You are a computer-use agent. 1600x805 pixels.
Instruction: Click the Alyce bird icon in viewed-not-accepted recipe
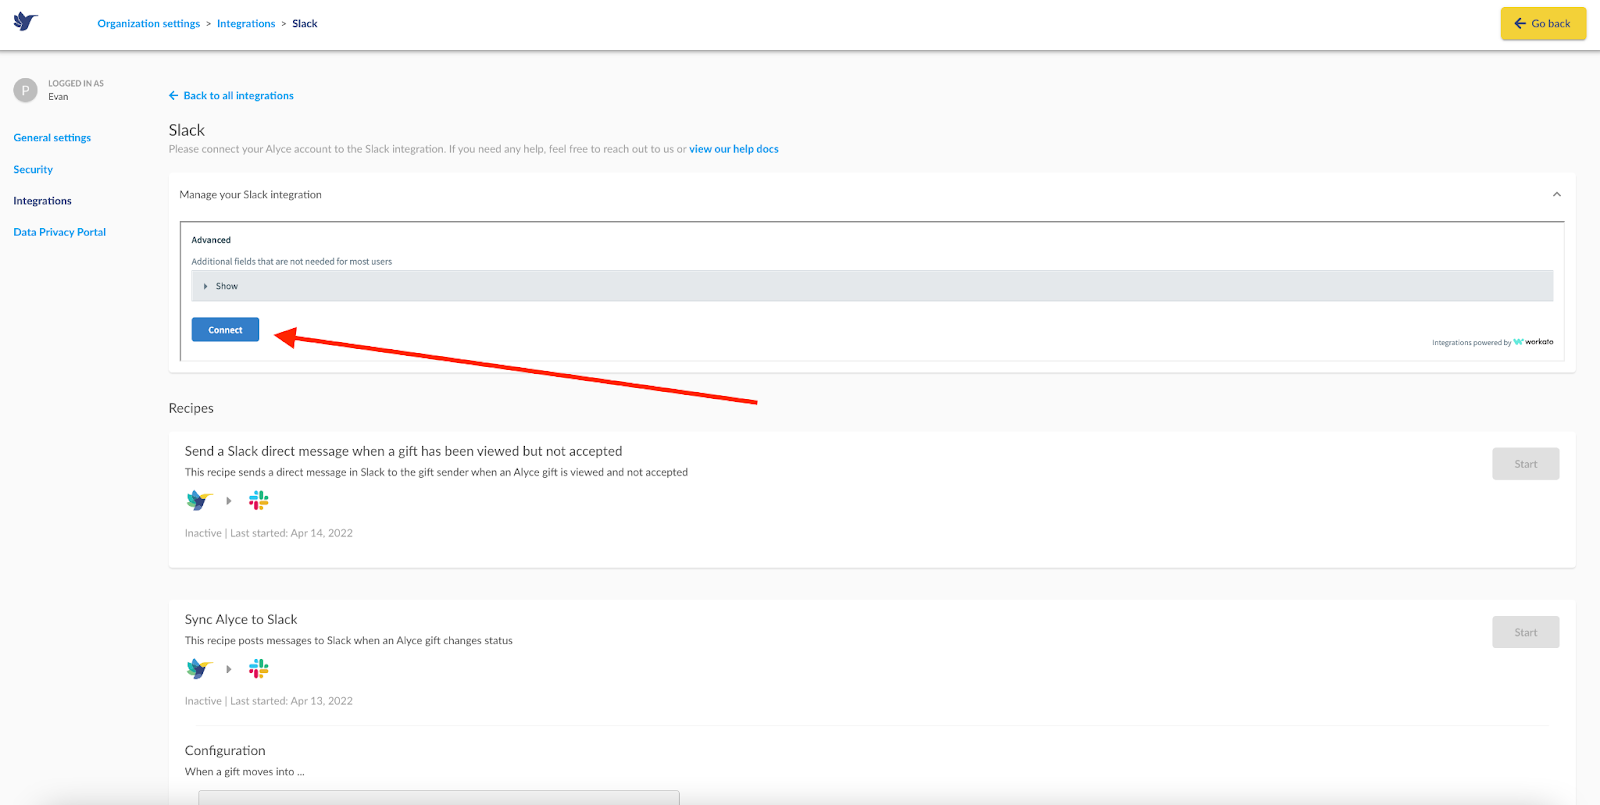coord(200,500)
